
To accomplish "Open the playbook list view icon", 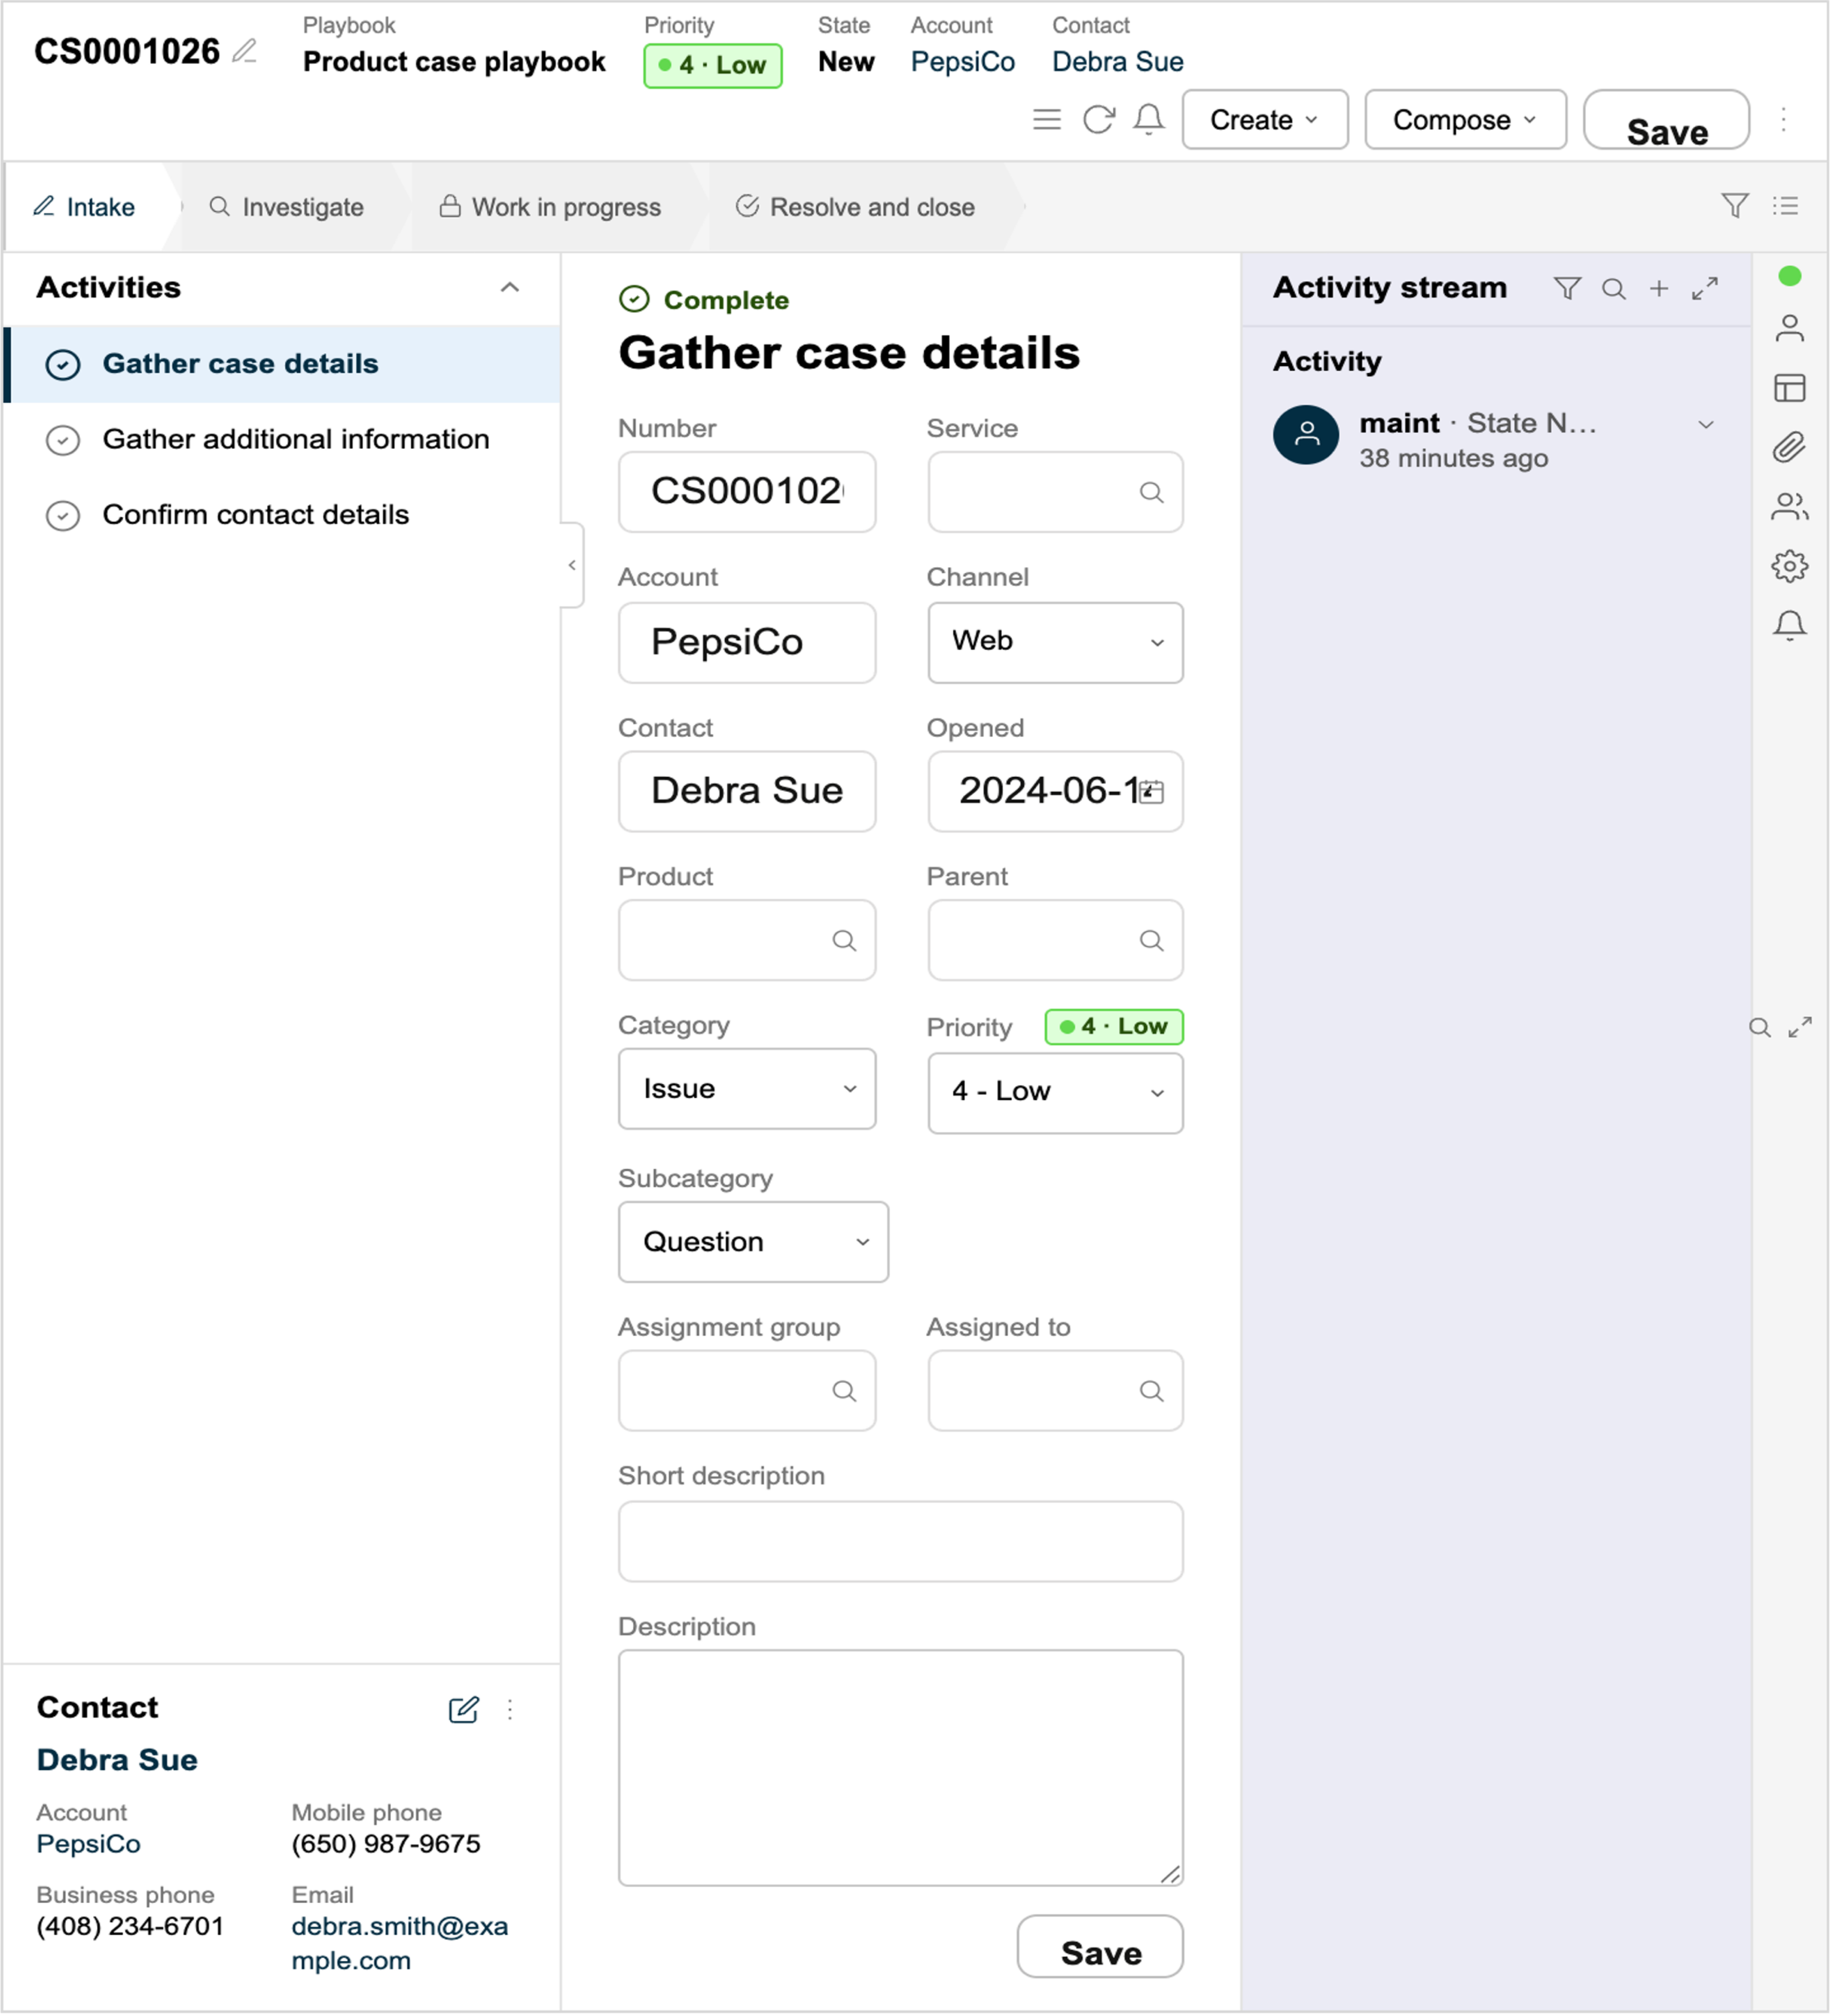I will (1785, 206).
